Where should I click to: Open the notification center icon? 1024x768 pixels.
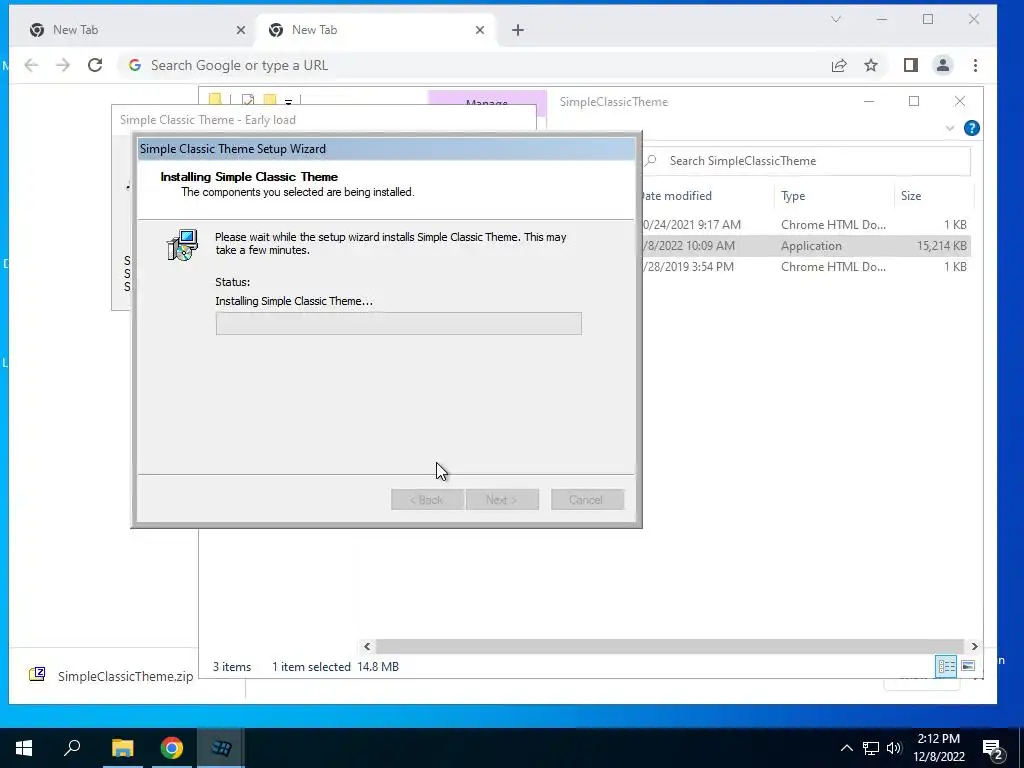point(993,749)
